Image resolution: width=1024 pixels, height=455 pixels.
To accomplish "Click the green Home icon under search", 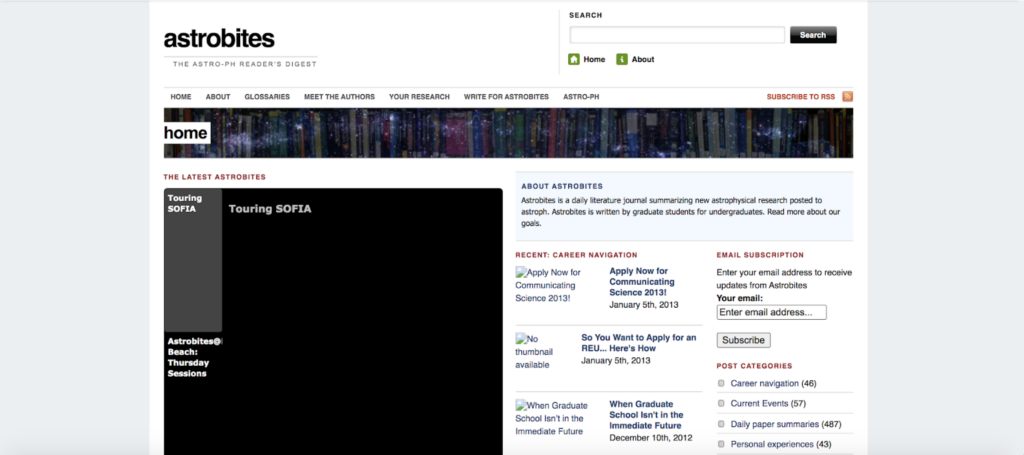I will [x=574, y=59].
